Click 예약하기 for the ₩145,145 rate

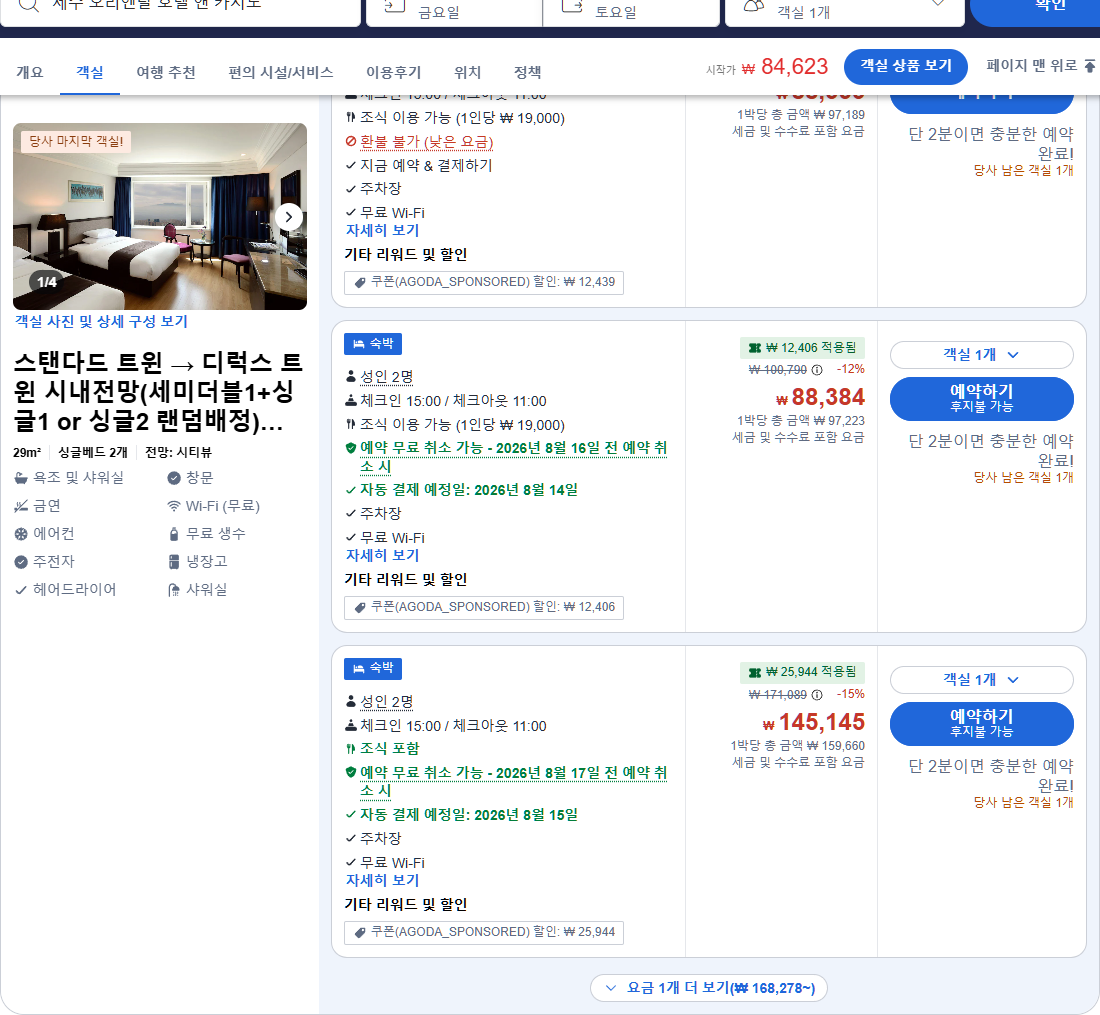point(981,723)
